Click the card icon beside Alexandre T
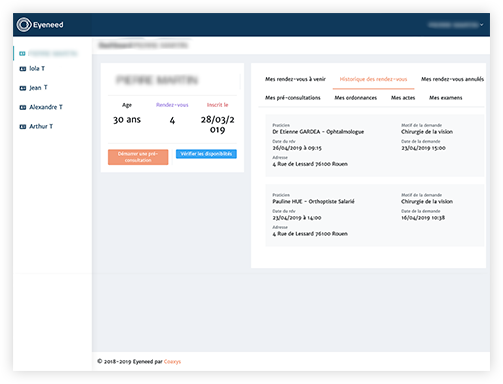The height and width of the screenshot is (384, 503). [22, 107]
